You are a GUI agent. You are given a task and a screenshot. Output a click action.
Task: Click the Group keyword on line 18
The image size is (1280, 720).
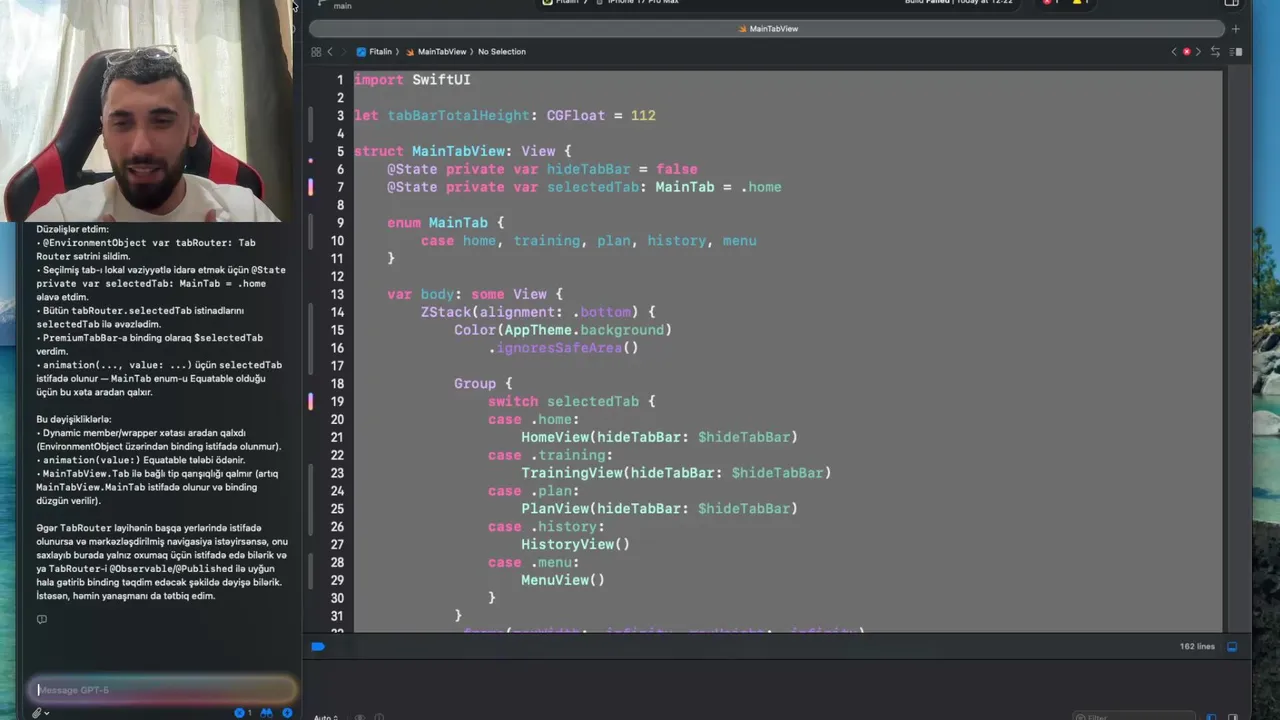pyautogui.click(x=475, y=384)
